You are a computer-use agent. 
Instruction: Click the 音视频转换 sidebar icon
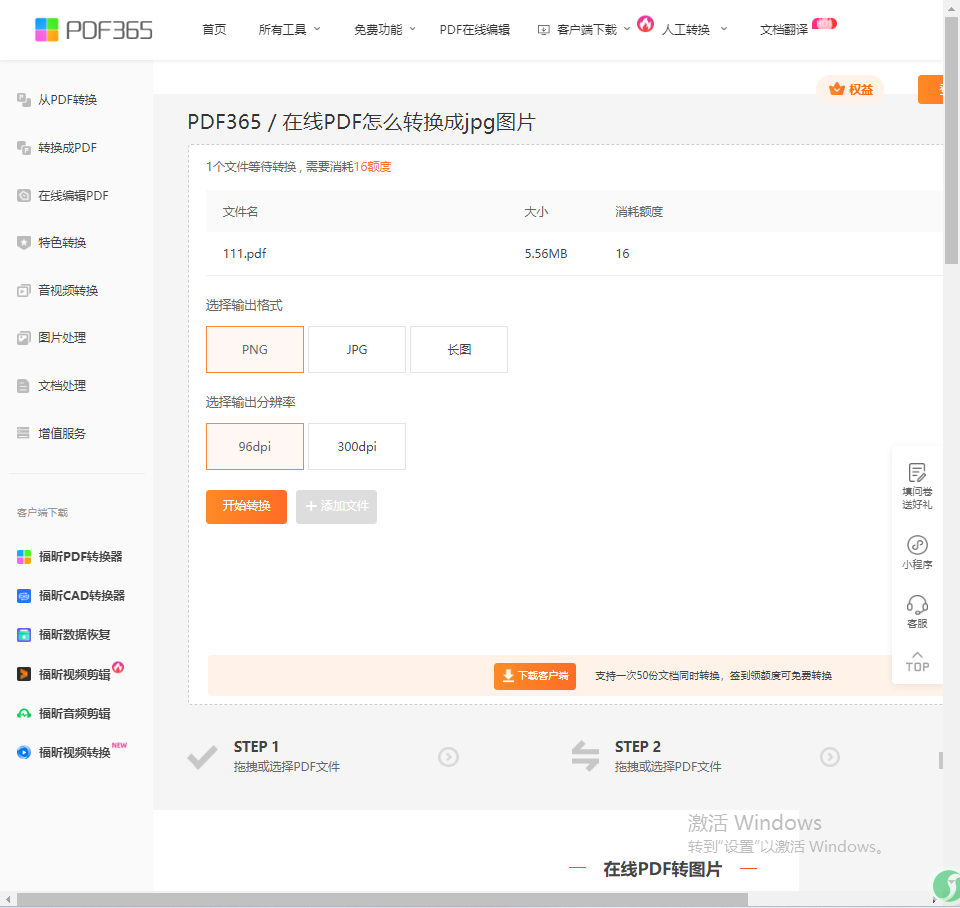coord(24,290)
